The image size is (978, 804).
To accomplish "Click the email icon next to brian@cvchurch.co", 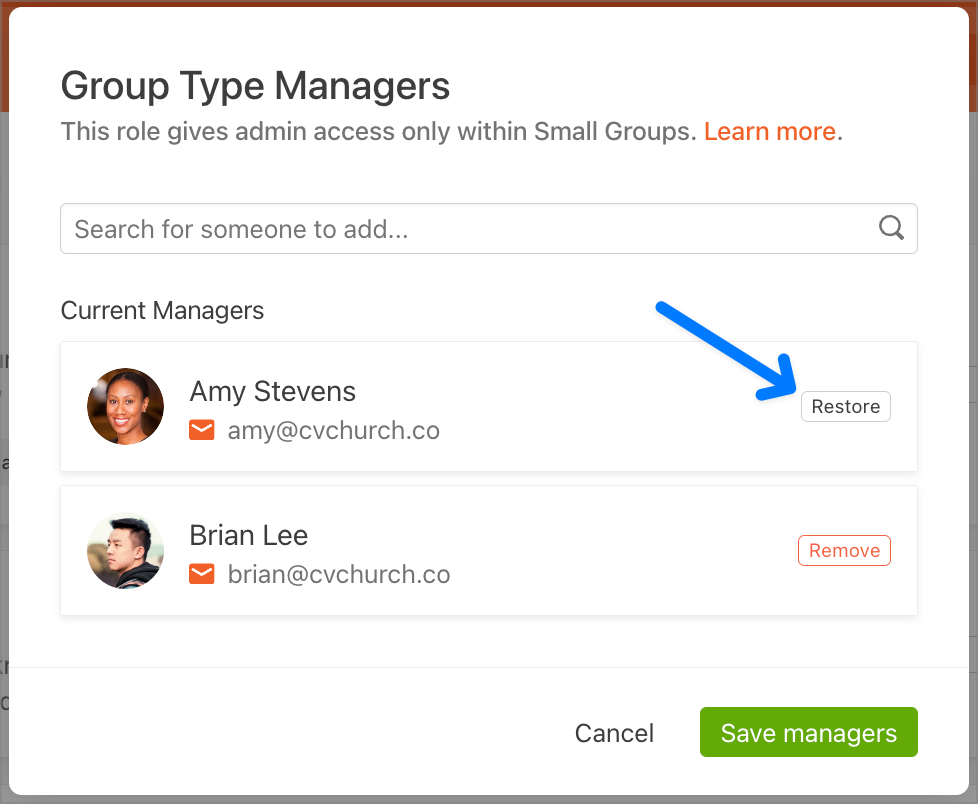I will [x=201, y=574].
